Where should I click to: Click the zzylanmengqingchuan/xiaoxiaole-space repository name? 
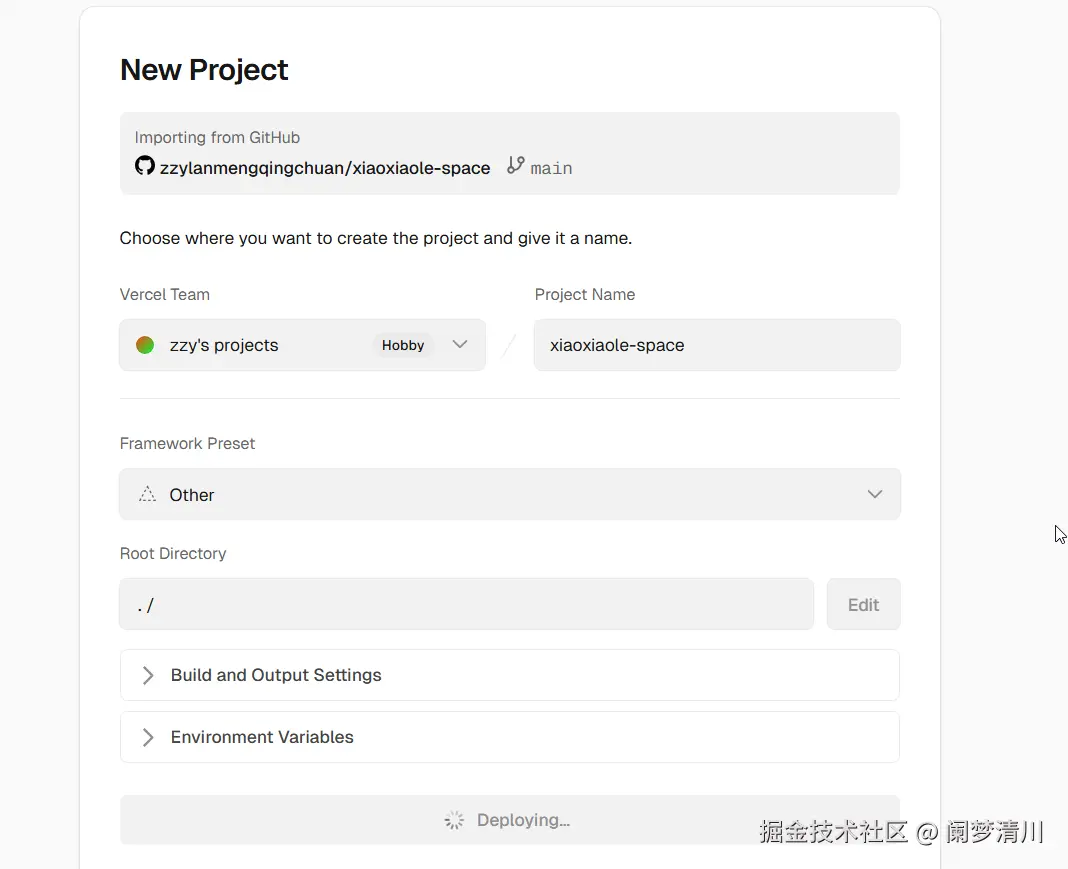pos(325,168)
